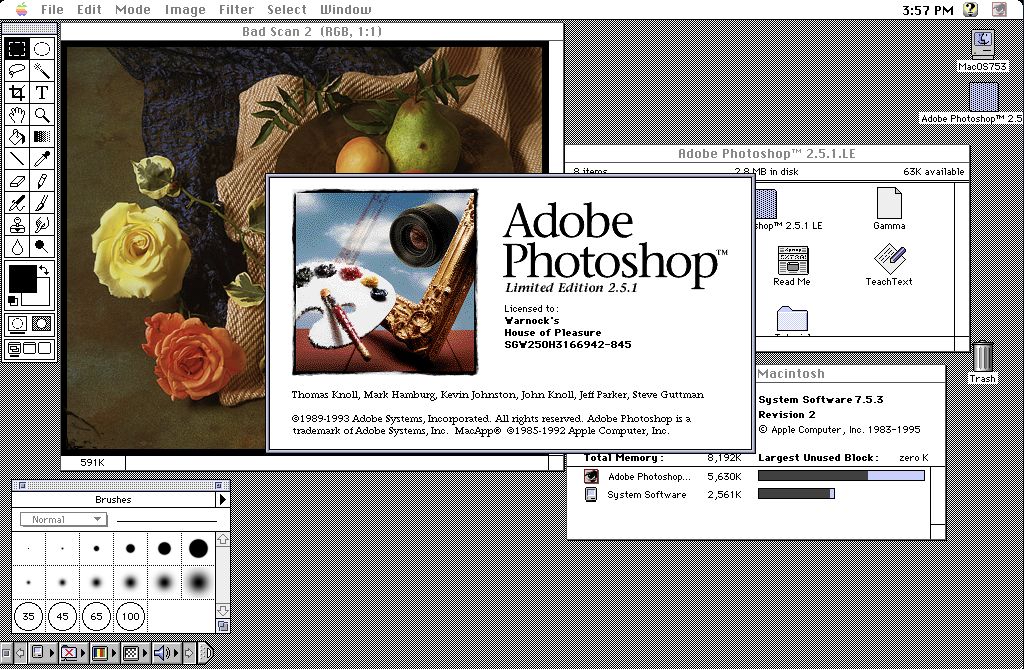
Task: Swap foreground and background colors
Action: 44,269
